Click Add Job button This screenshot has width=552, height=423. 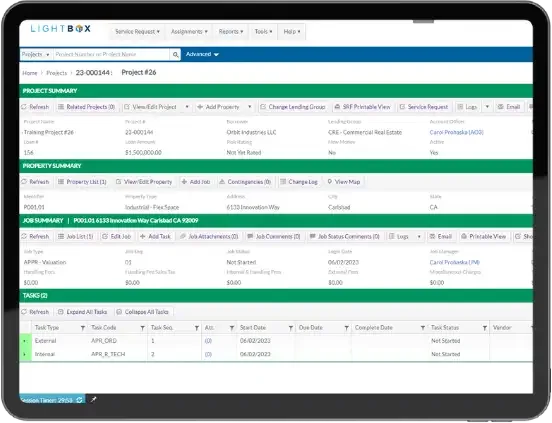click(x=196, y=182)
